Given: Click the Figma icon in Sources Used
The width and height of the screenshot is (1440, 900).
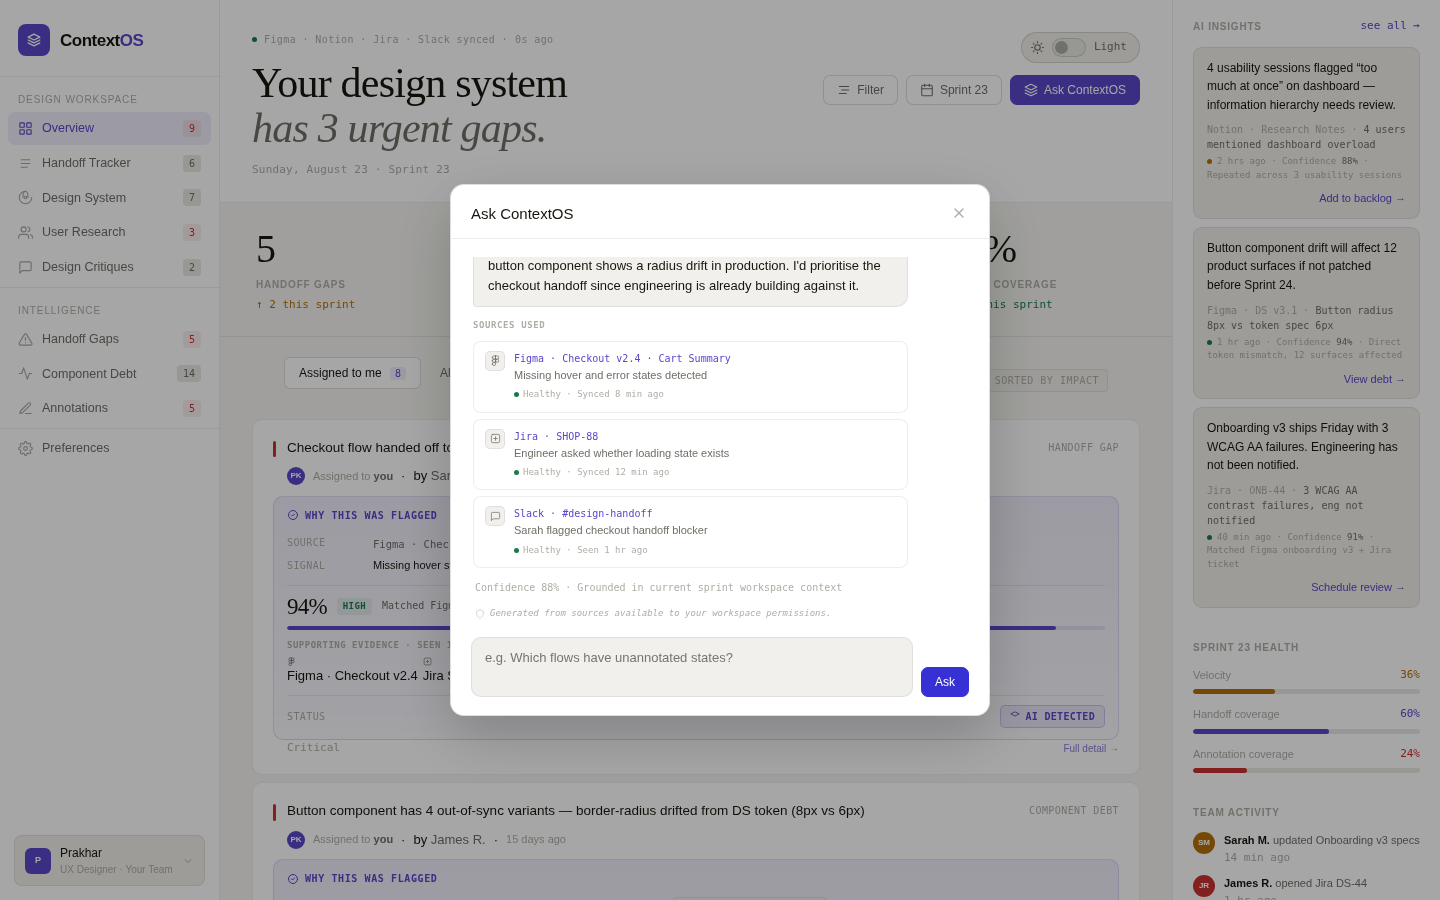Looking at the screenshot, I should [495, 361].
